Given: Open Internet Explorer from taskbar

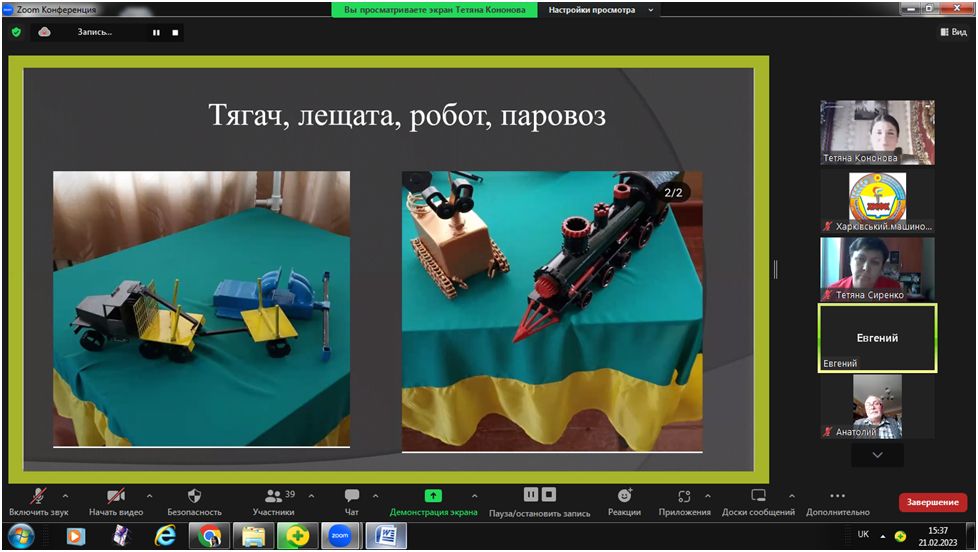Looking at the screenshot, I should 165,536.
